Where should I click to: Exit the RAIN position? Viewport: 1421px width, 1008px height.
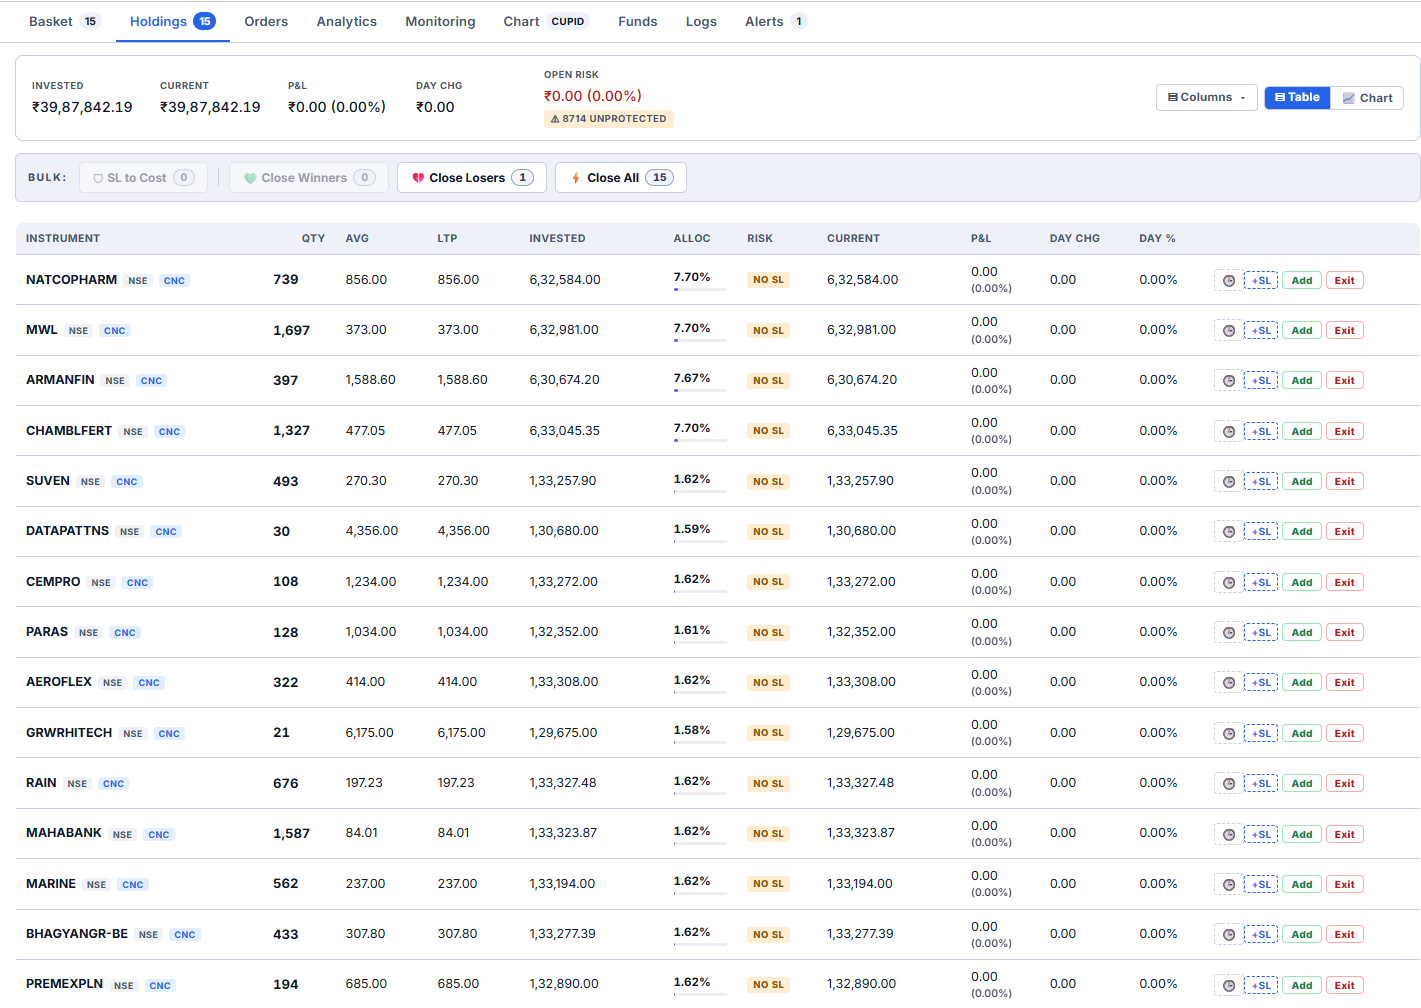click(1345, 784)
